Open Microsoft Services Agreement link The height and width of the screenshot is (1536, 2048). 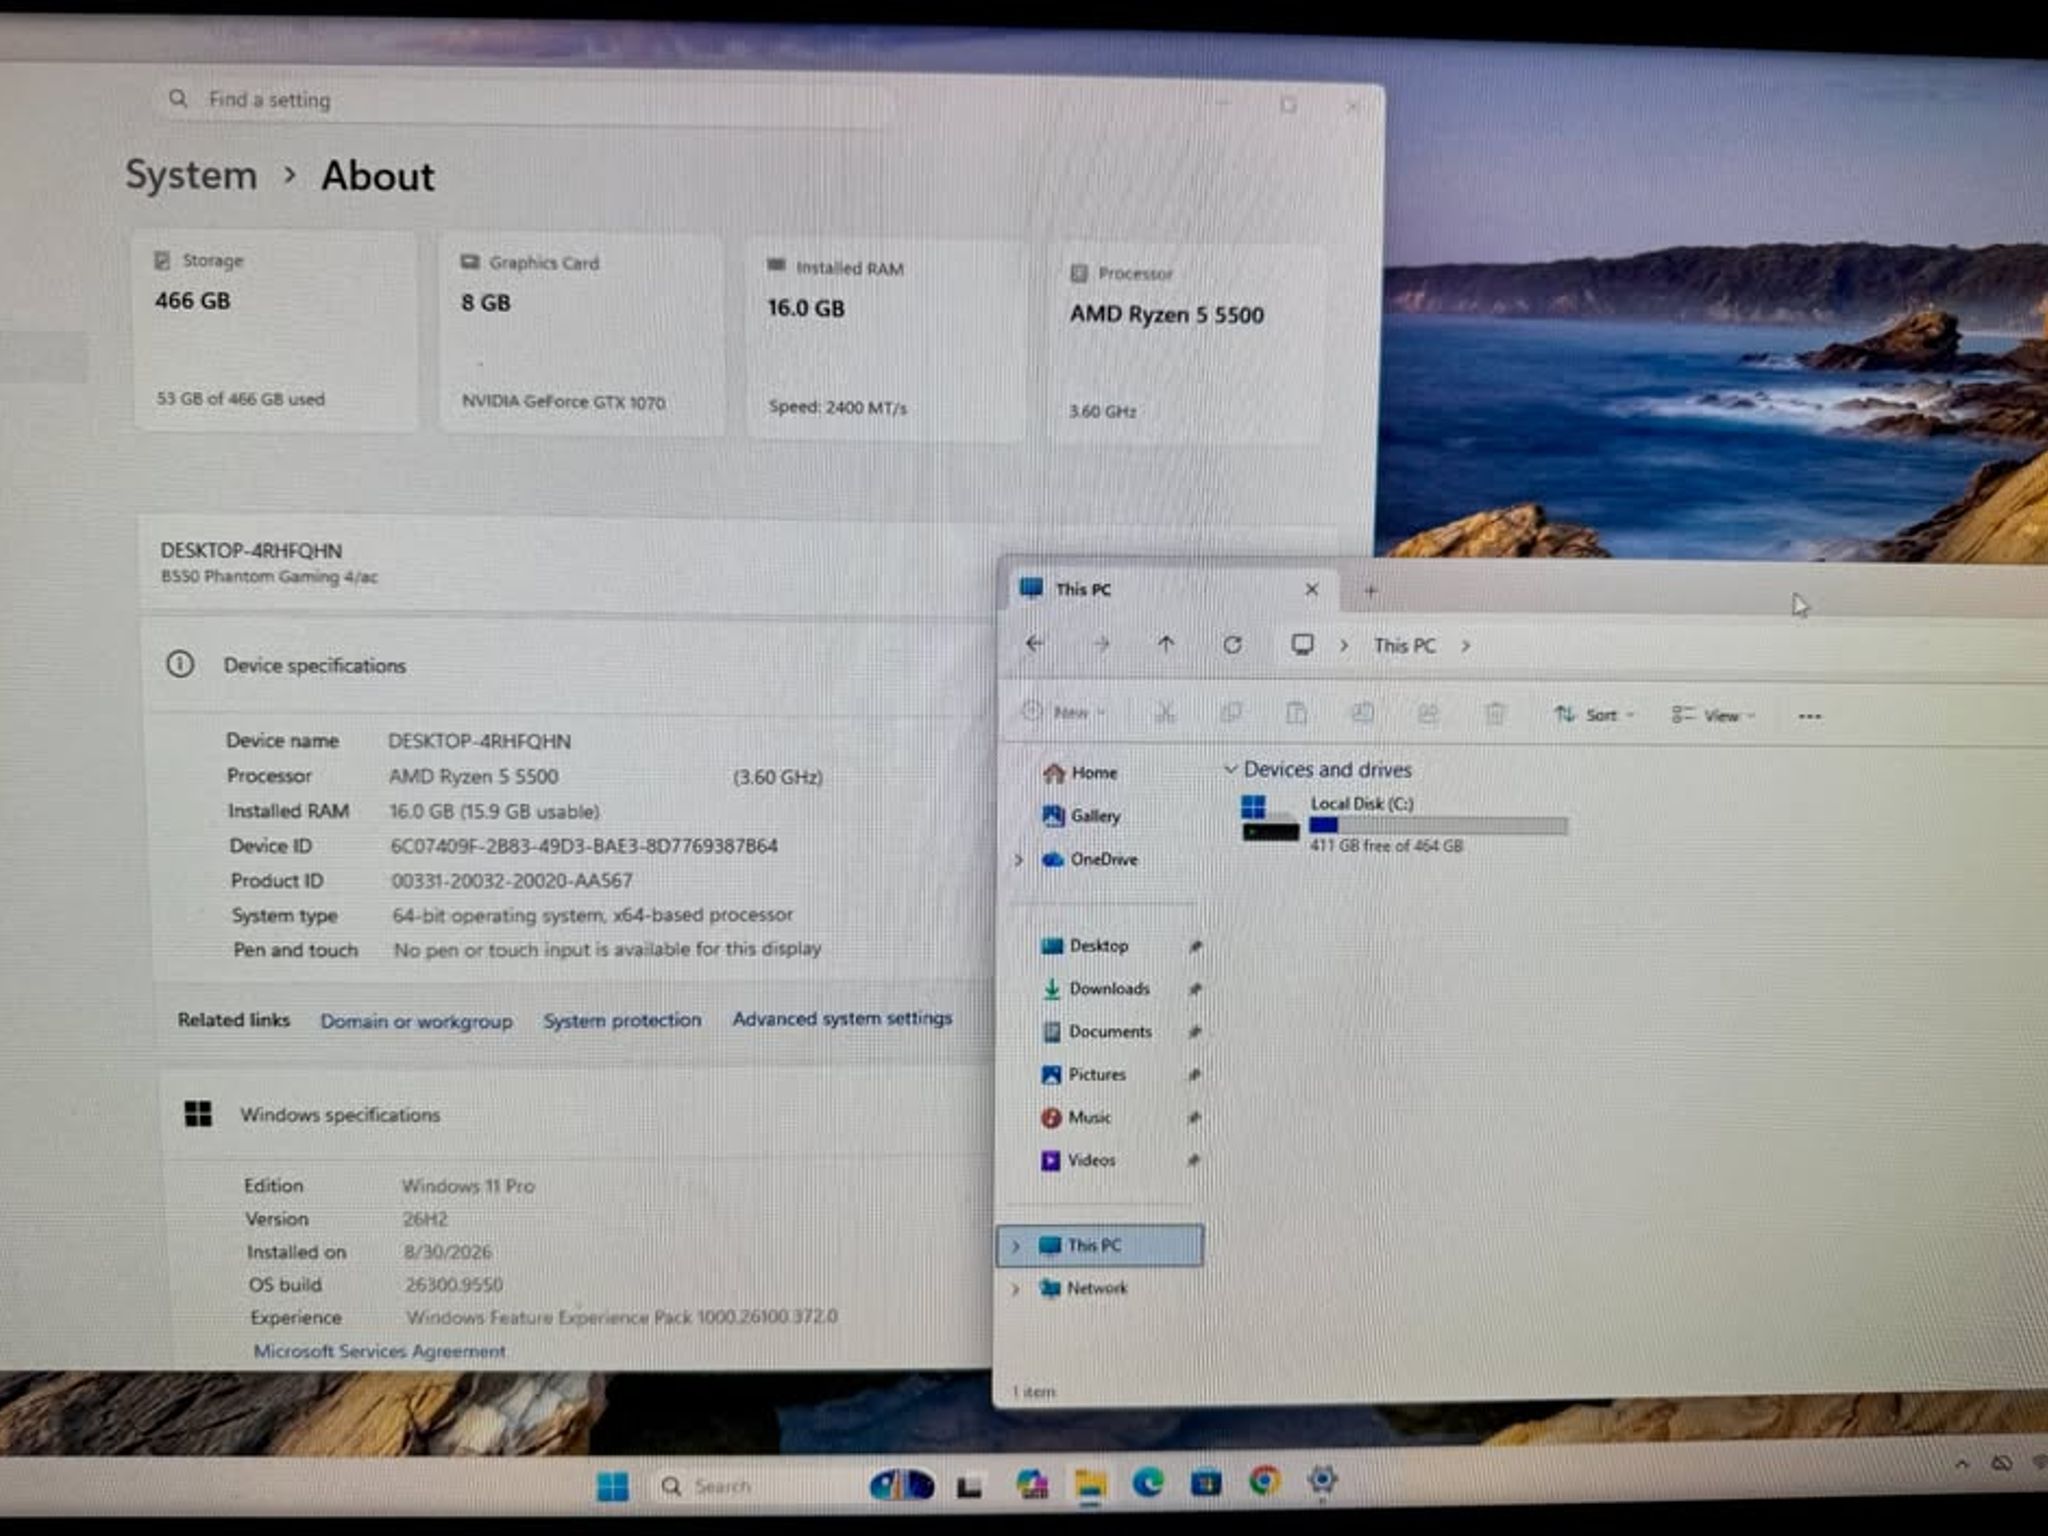pyautogui.click(x=379, y=1351)
